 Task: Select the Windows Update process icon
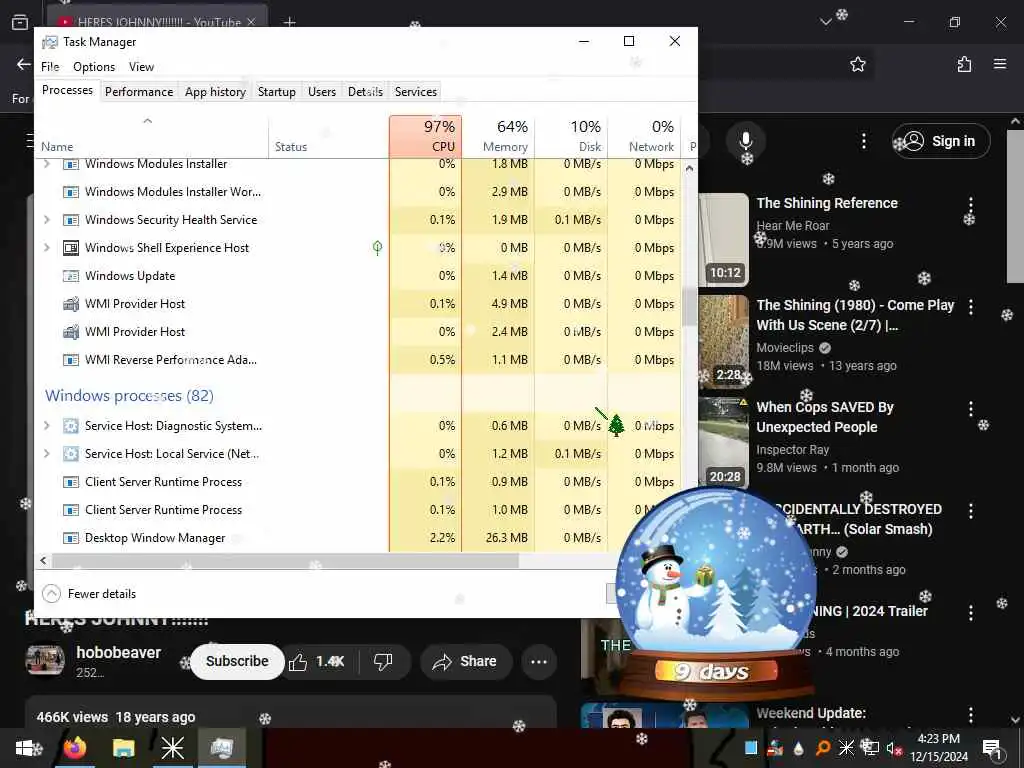(71, 276)
